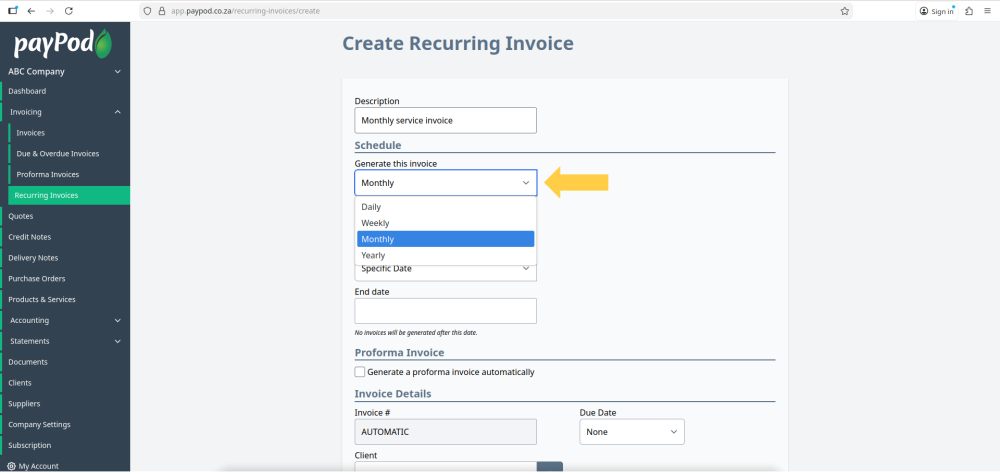
Task: Open Recurring Invoices in sidebar
Action: pos(69,195)
